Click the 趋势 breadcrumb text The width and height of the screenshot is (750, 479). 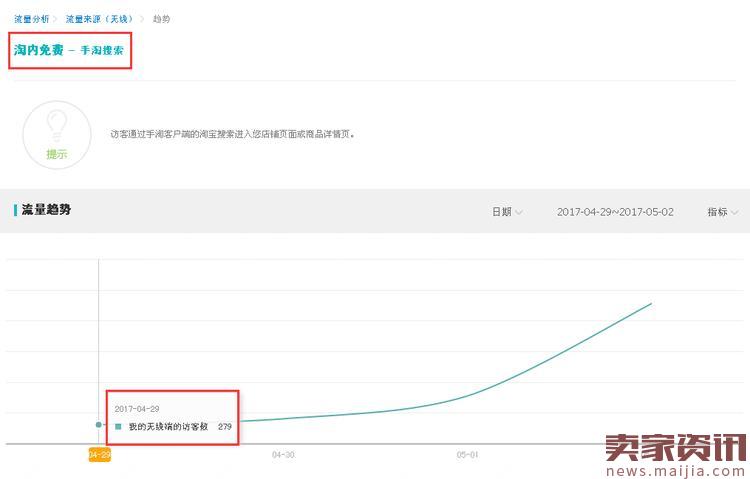[x=162, y=19]
